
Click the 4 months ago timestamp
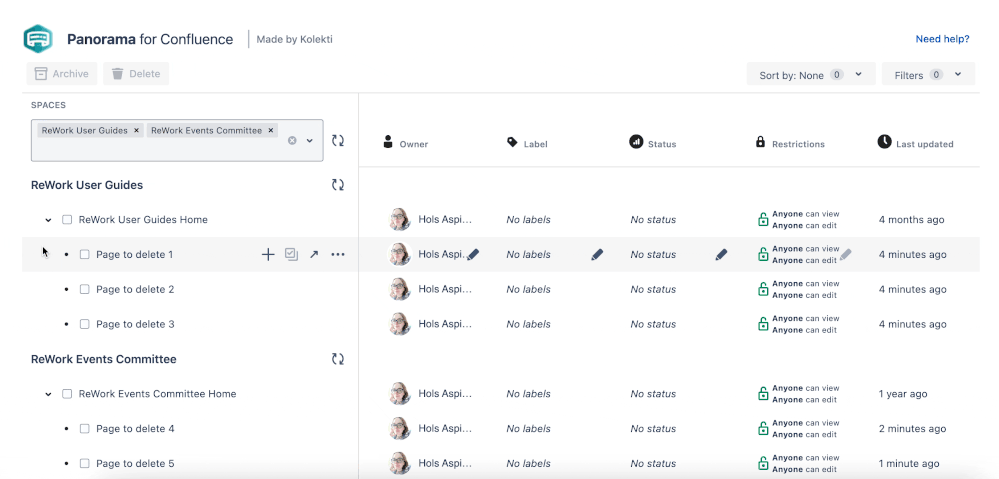pos(912,220)
